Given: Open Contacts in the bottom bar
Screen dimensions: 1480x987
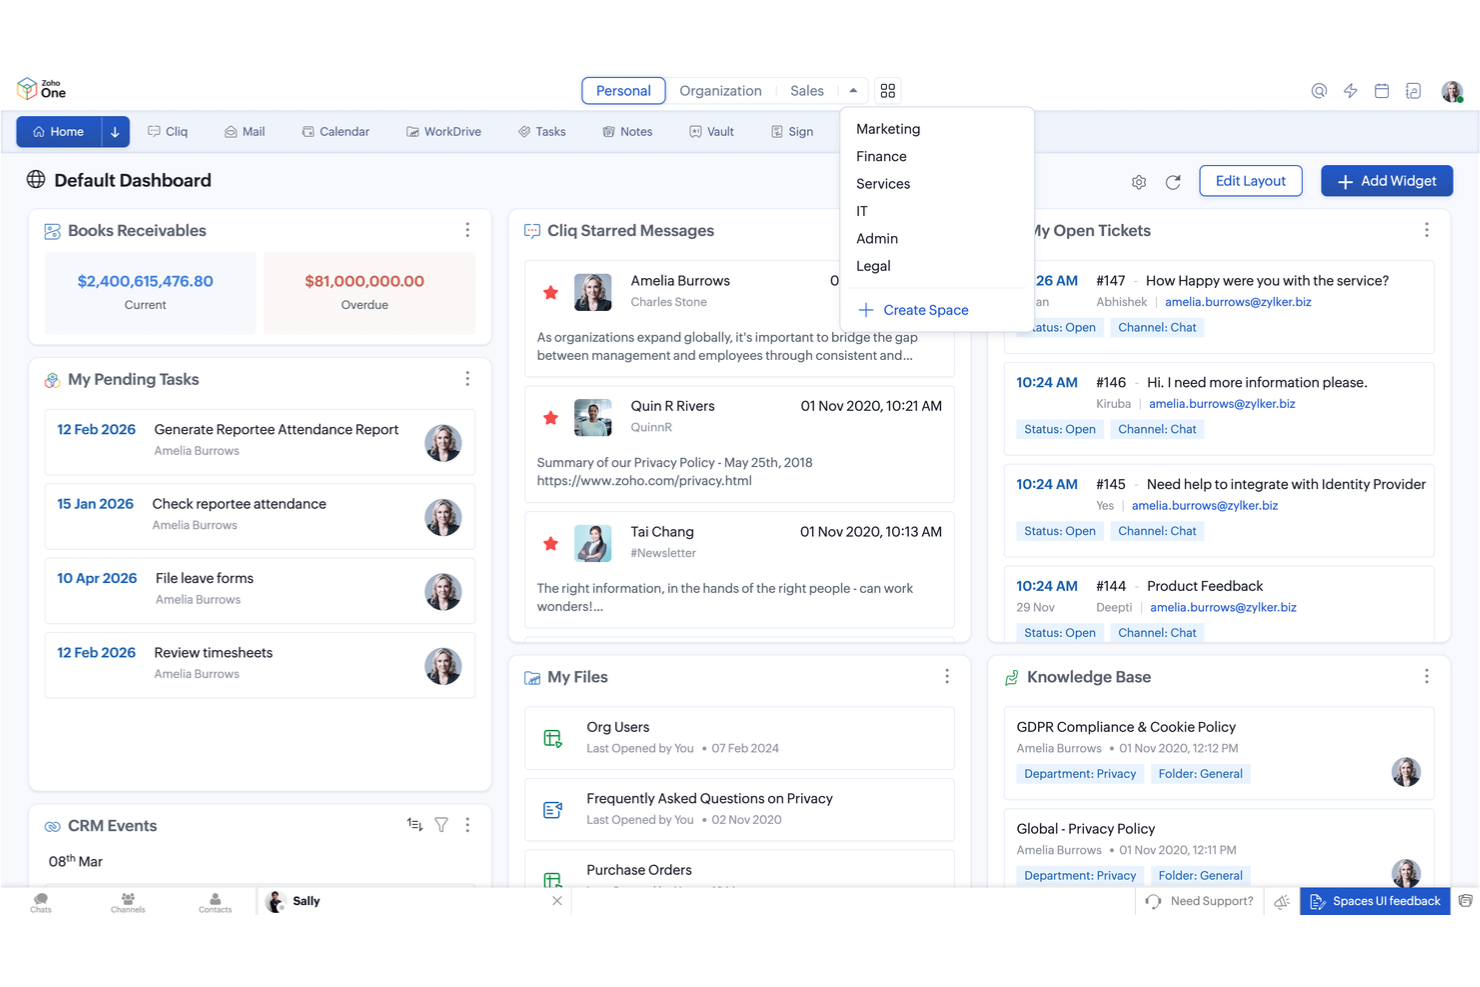Looking at the screenshot, I should click(215, 902).
